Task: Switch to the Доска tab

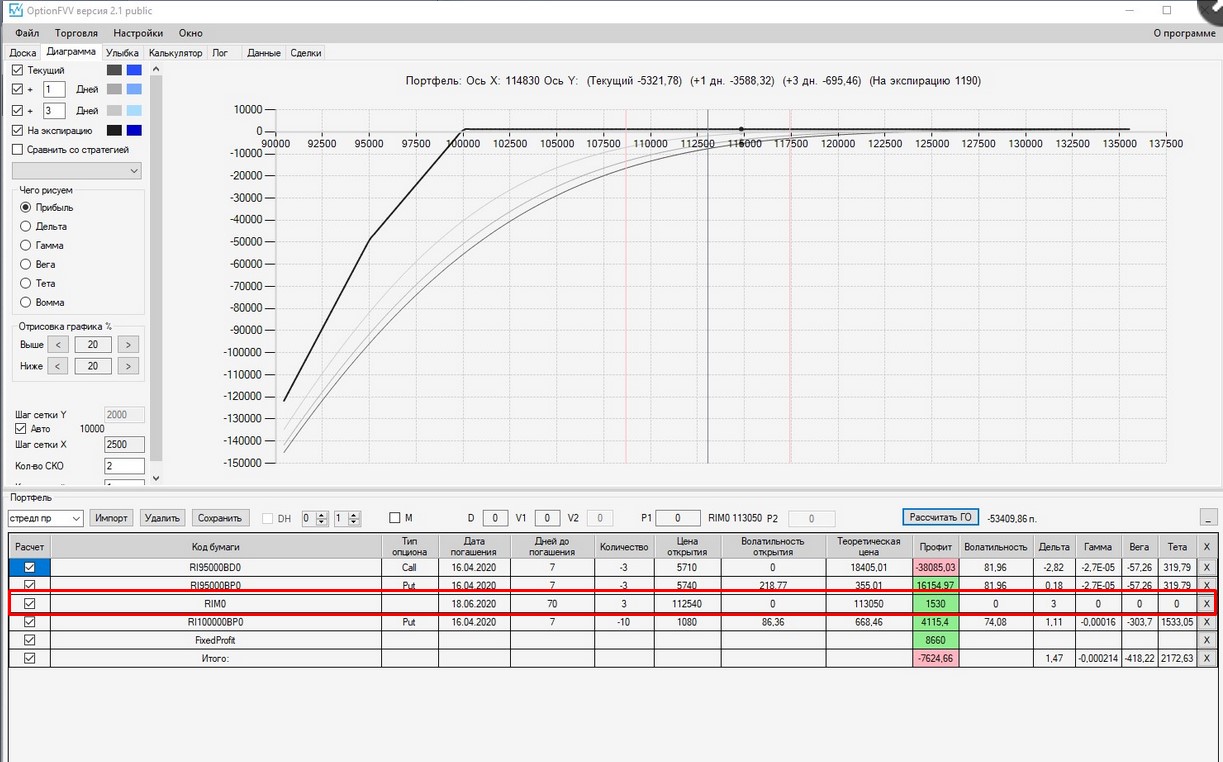Action: [22, 53]
